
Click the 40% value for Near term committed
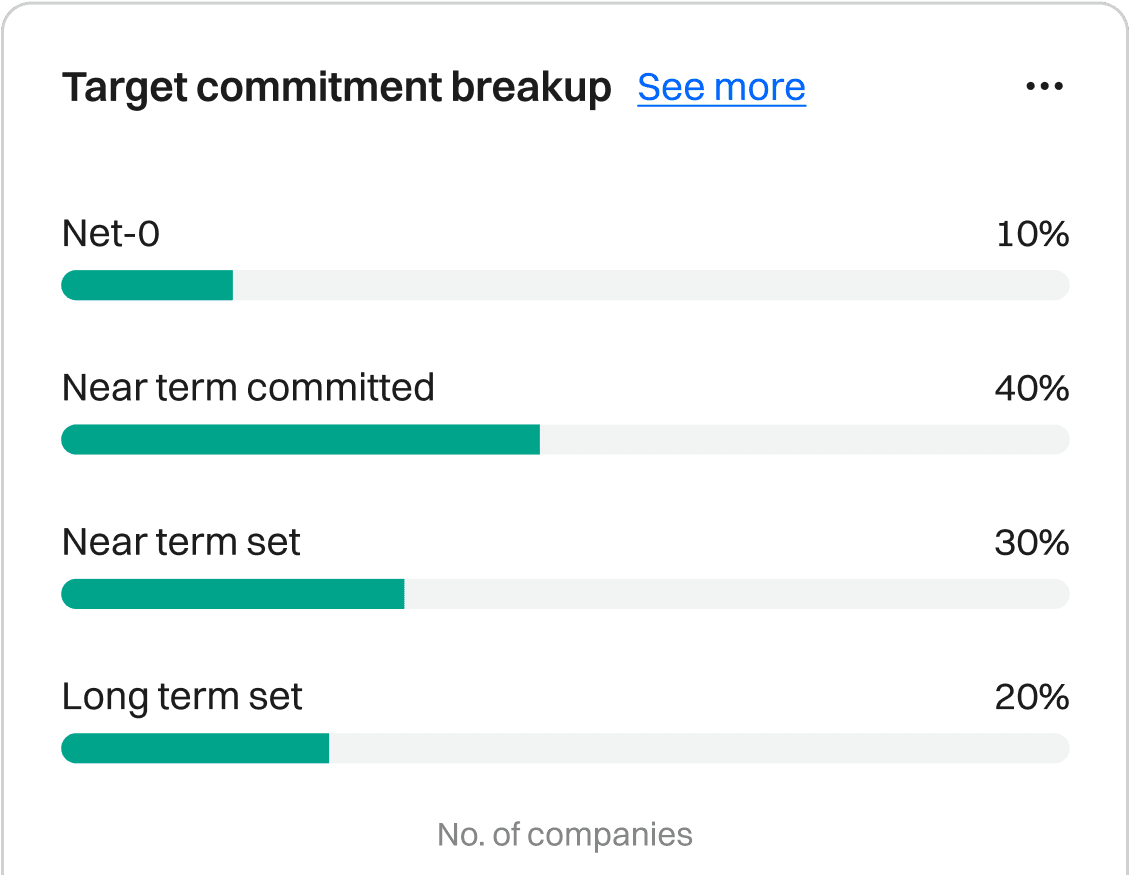[x=1031, y=388]
